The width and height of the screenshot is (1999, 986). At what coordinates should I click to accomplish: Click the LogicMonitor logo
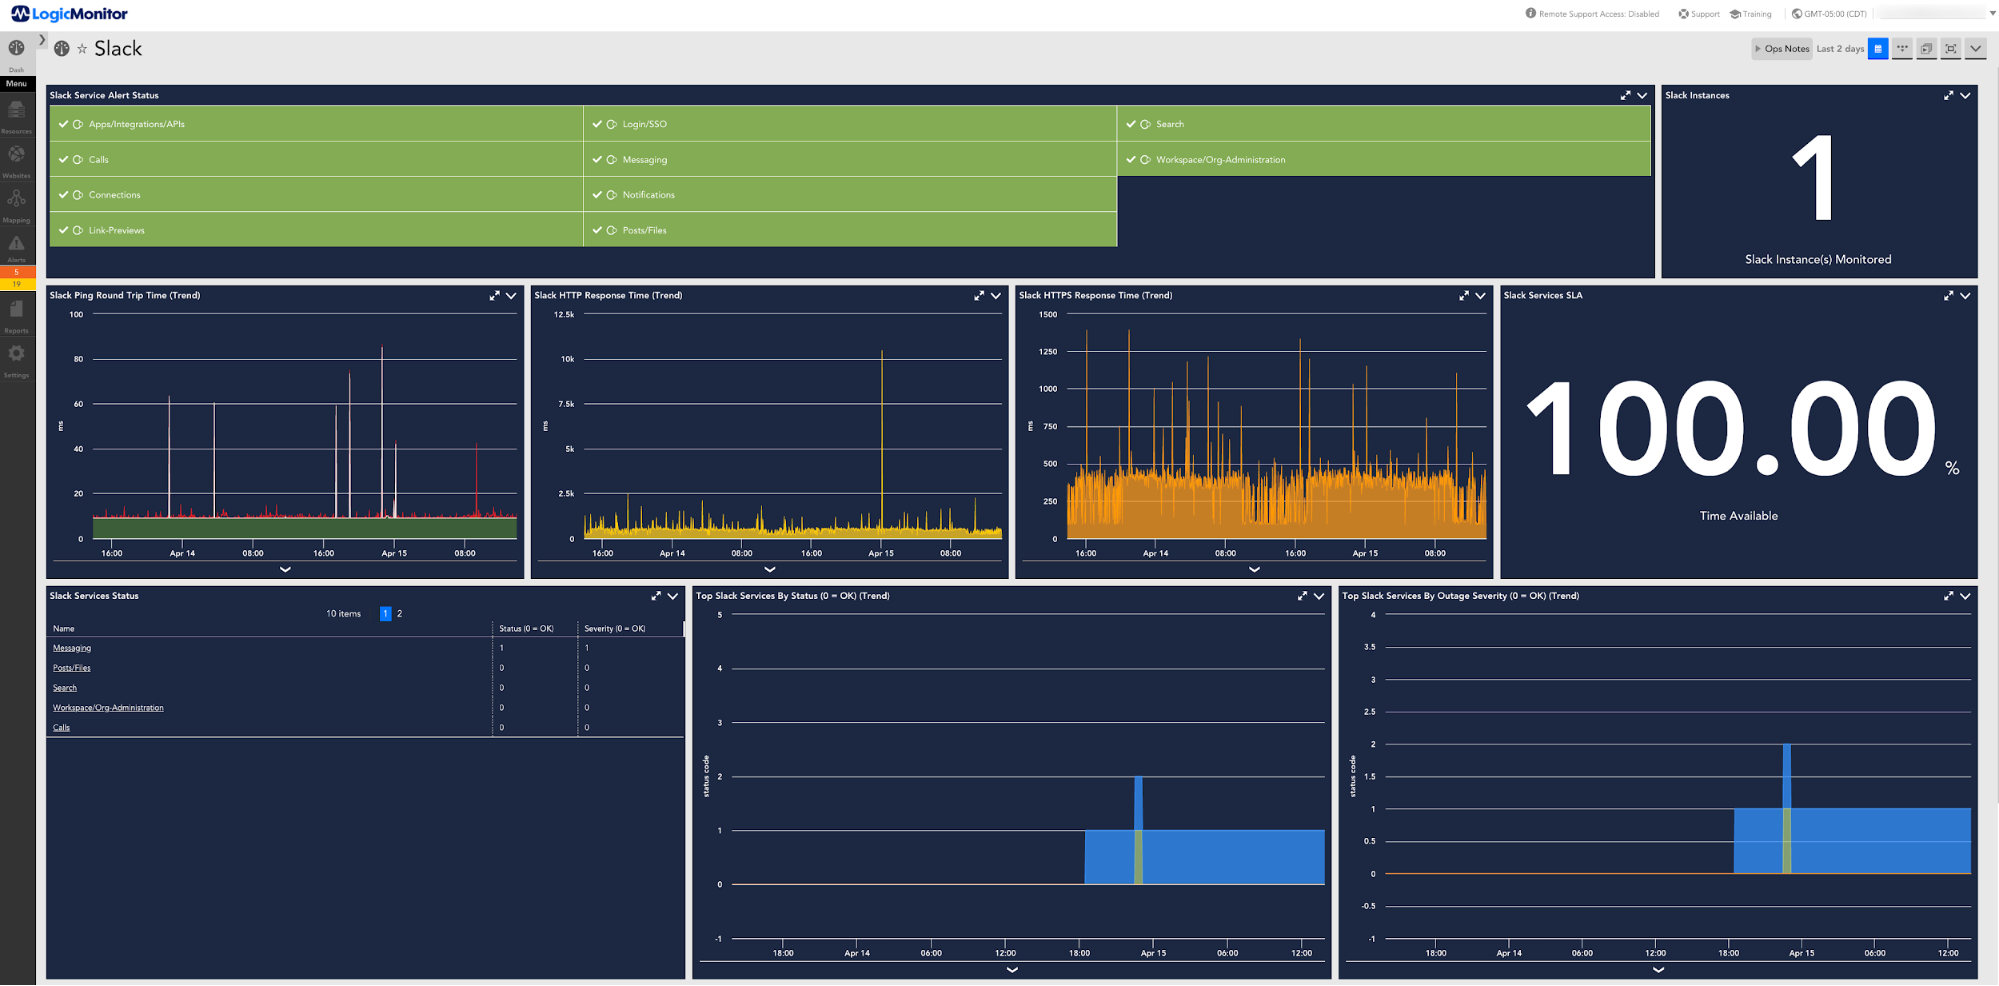point(69,14)
